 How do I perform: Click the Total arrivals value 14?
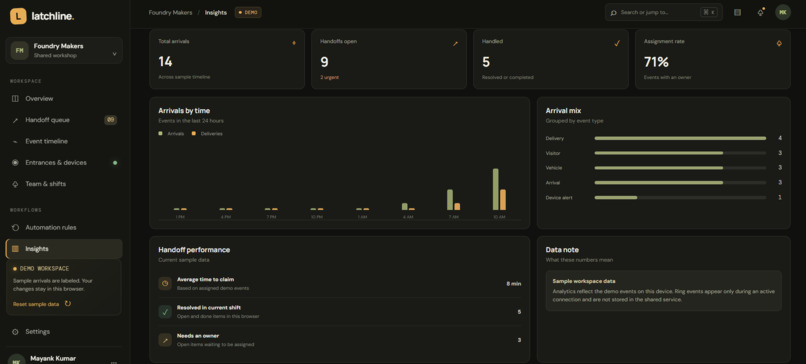[x=166, y=62]
